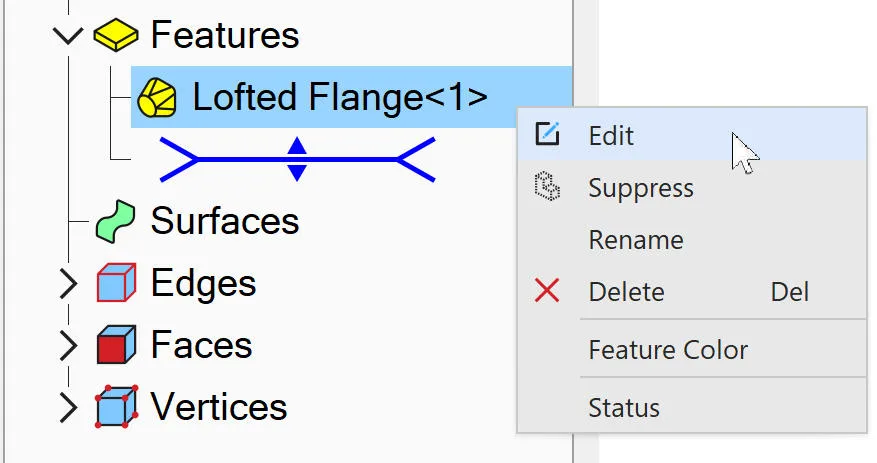
Task: Click the red Faces cube icon
Action: [116, 345]
